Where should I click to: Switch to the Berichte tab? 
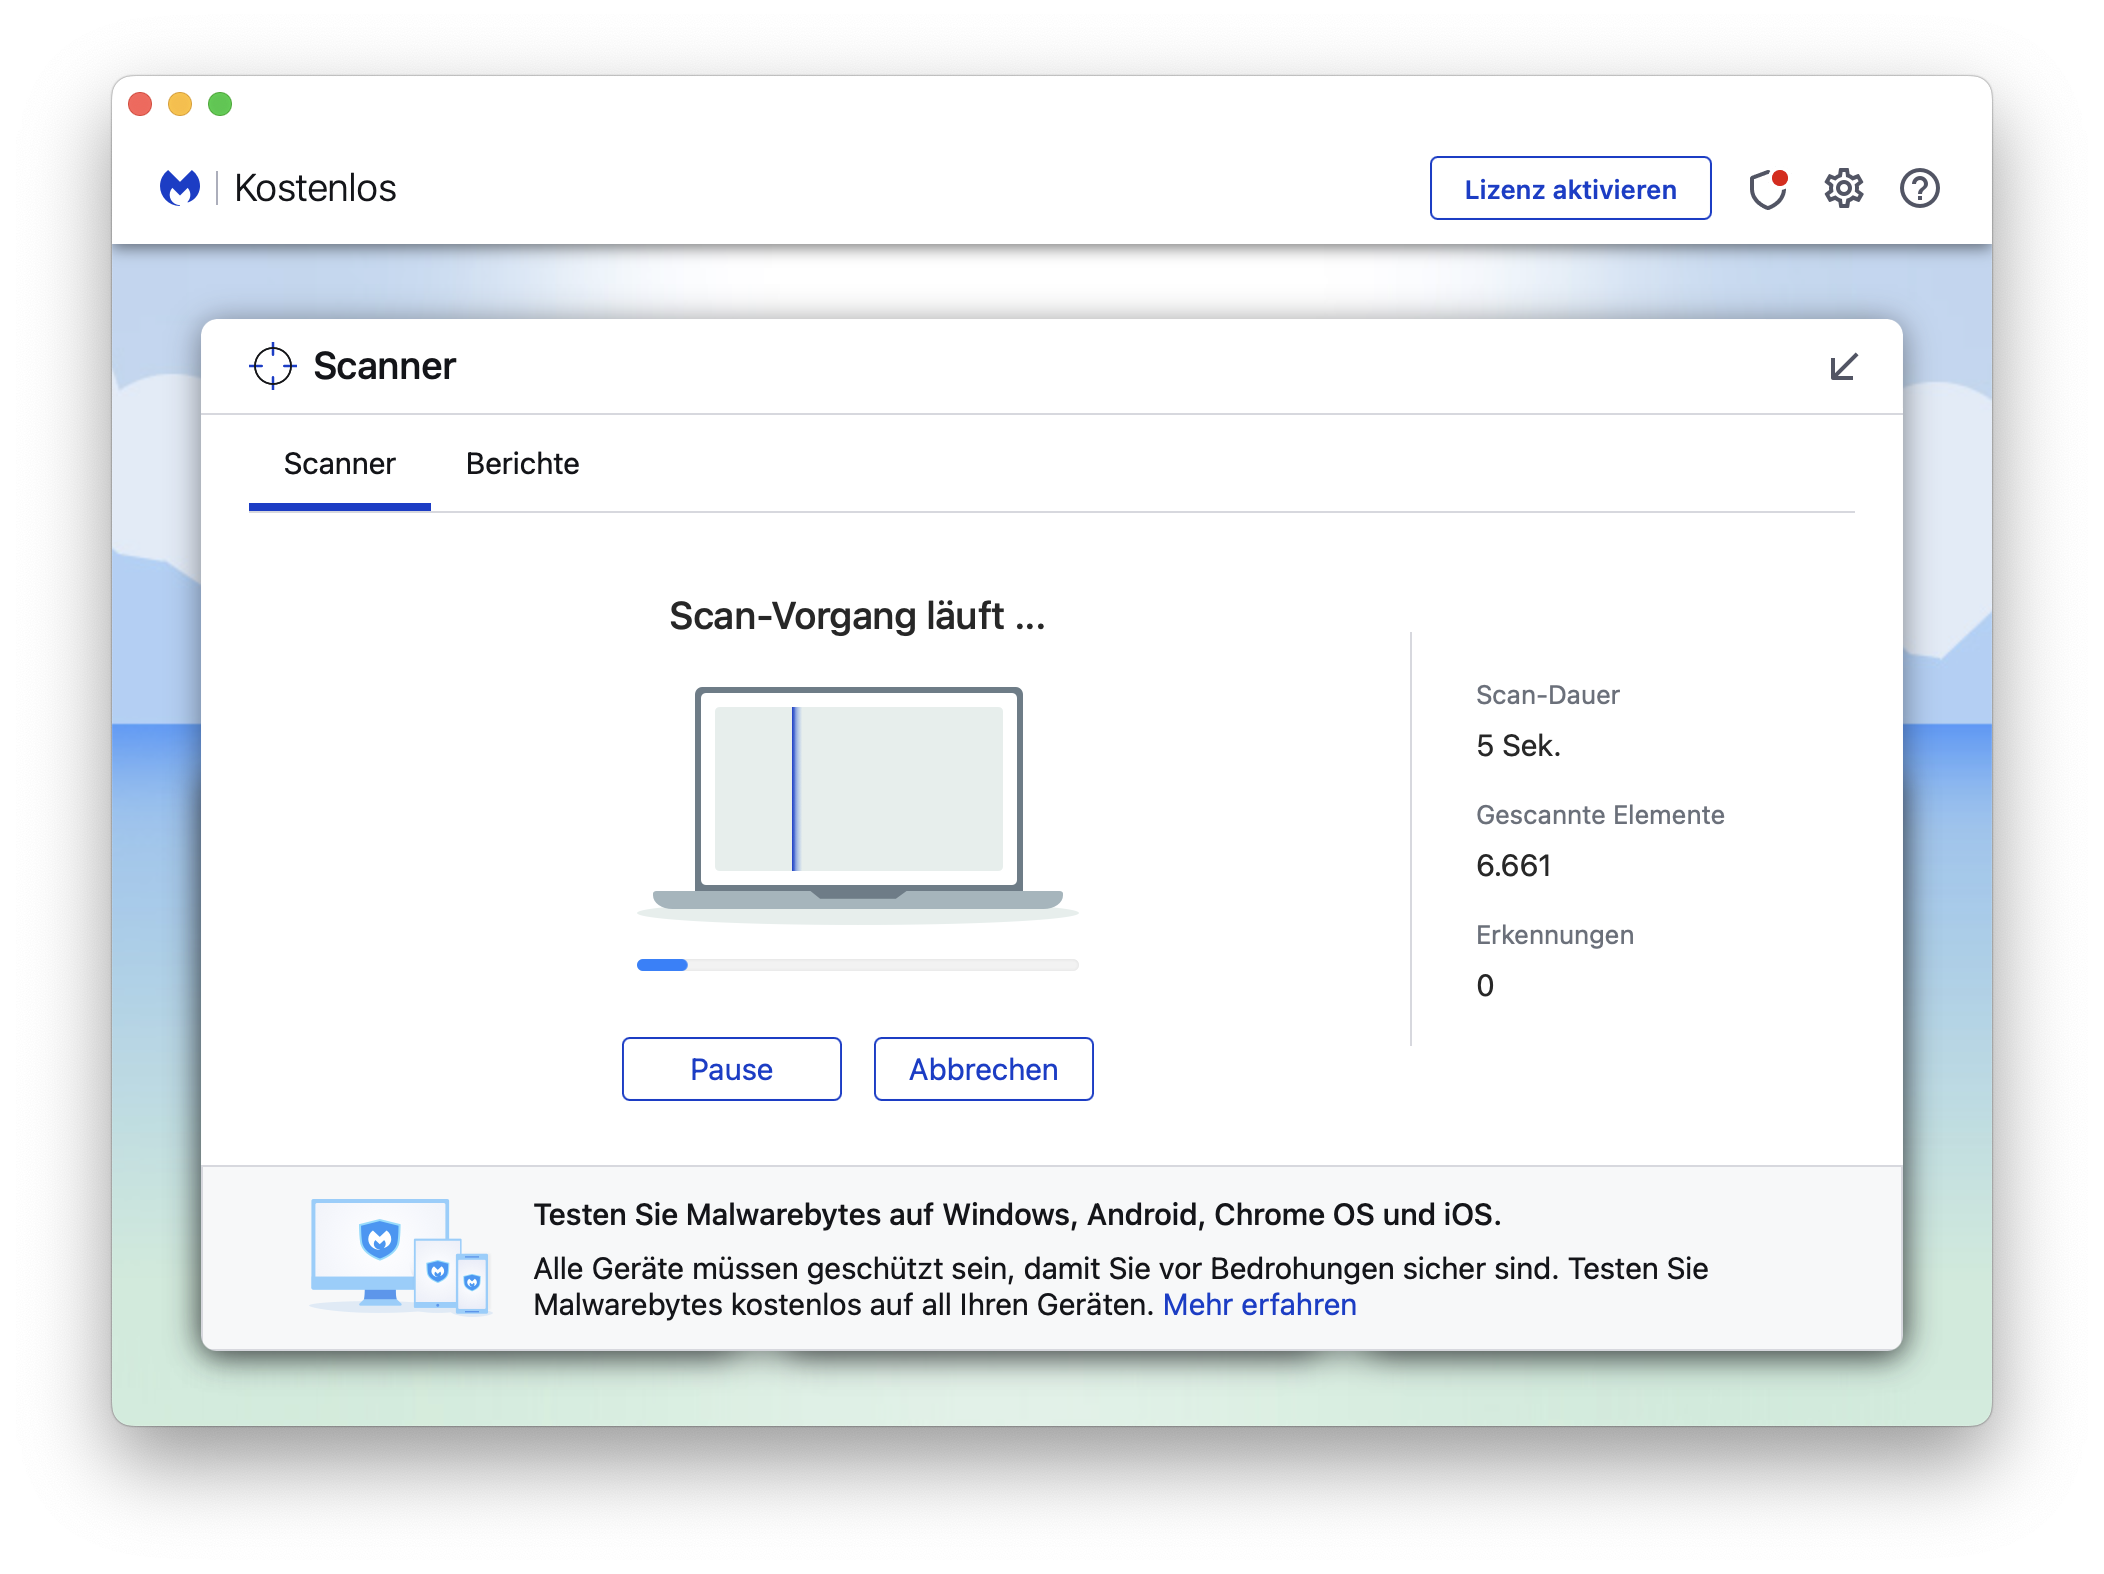pos(522,464)
